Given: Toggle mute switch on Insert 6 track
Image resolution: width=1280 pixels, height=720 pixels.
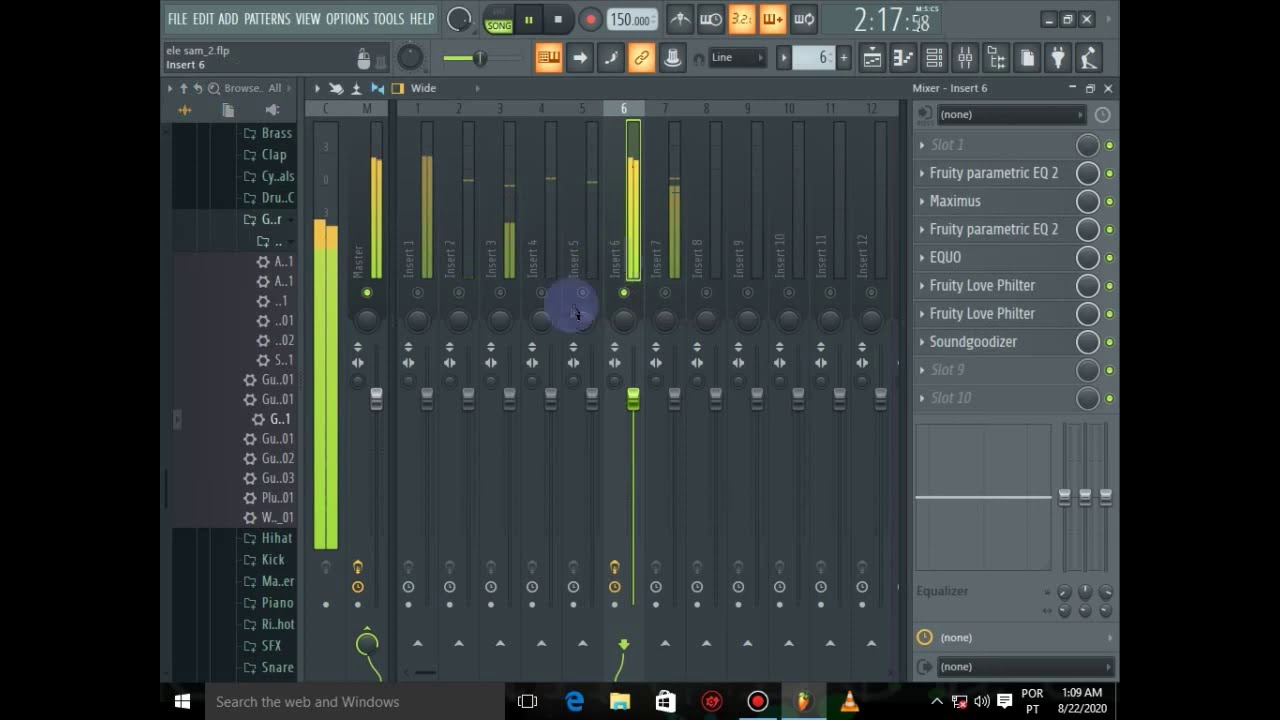Looking at the screenshot, I should 624,293.
